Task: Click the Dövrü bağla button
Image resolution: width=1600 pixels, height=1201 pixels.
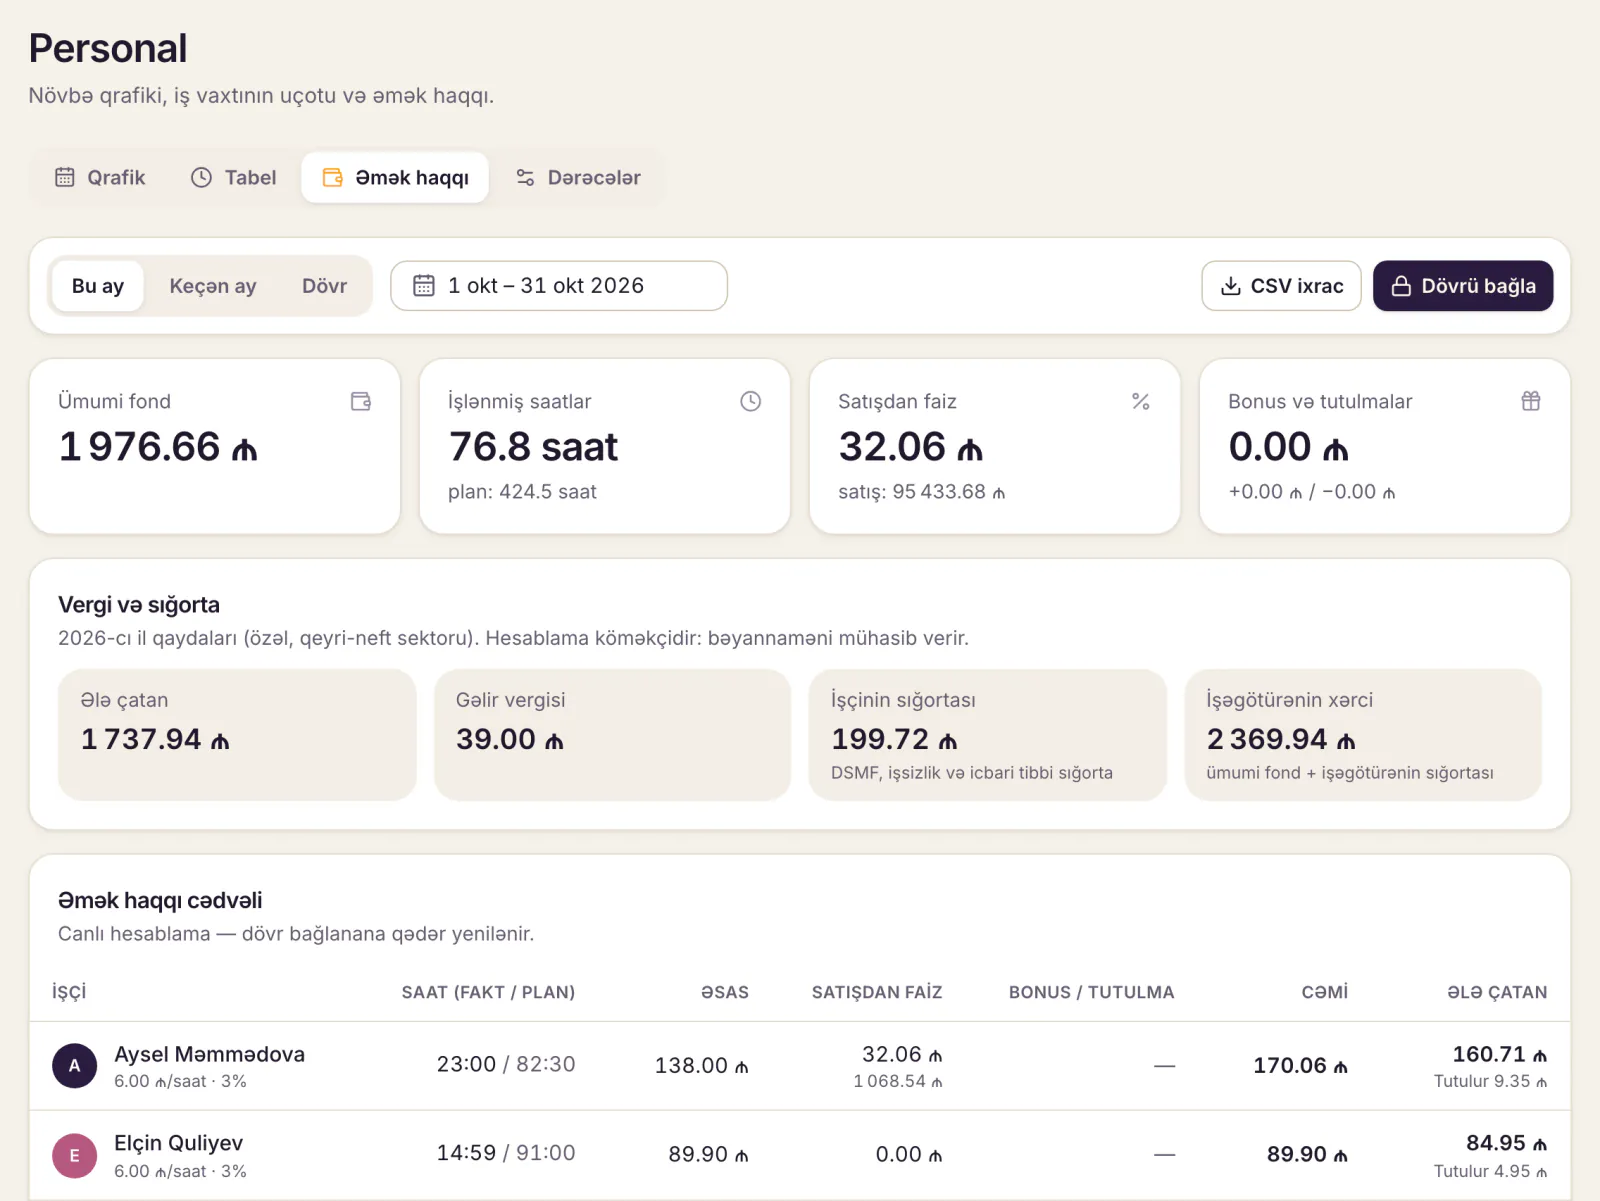Action: tap(1462, 286)
